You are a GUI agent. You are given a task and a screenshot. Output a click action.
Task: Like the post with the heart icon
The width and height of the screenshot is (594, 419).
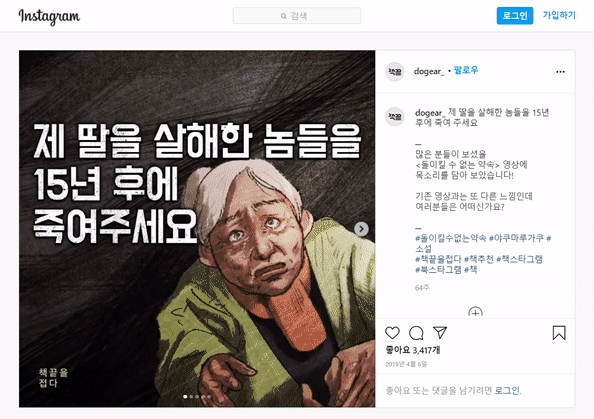tap(392, 333)
